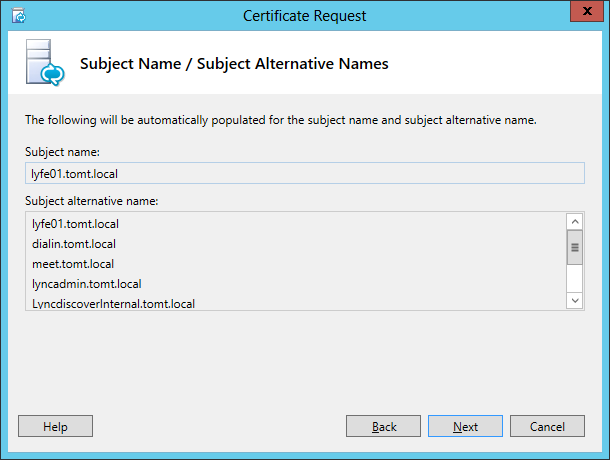Screen dimensions: 610x460
Task: Click the Subject alternative name label
Action: tap(91, 201)
